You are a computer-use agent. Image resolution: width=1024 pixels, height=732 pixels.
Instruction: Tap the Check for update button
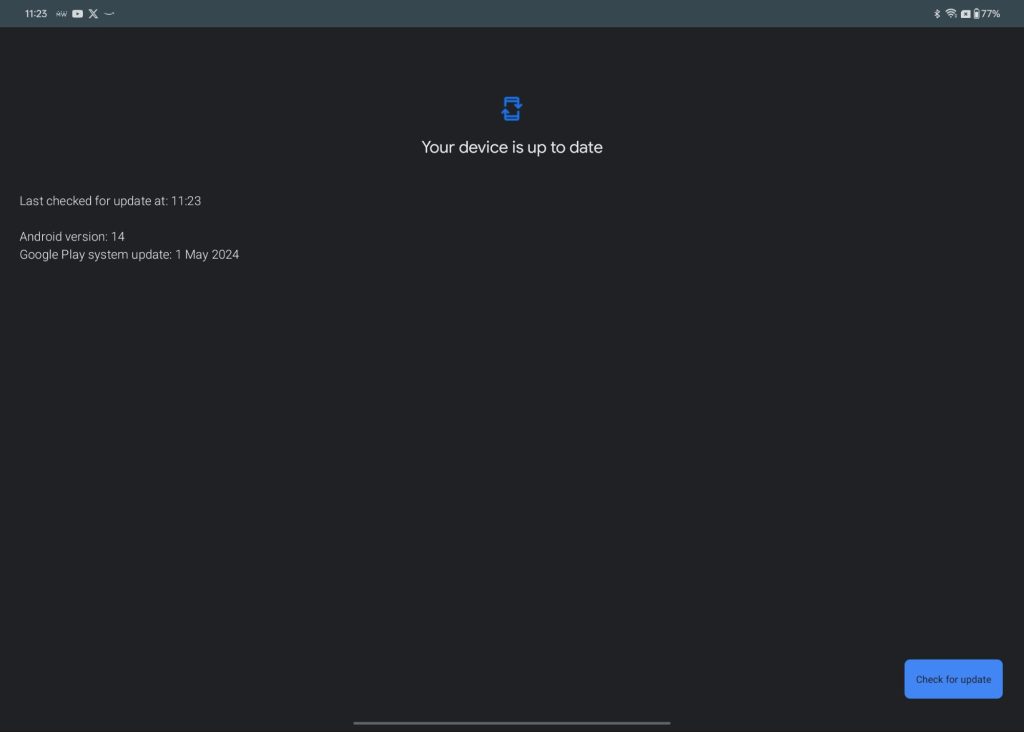tap(953, 679)
